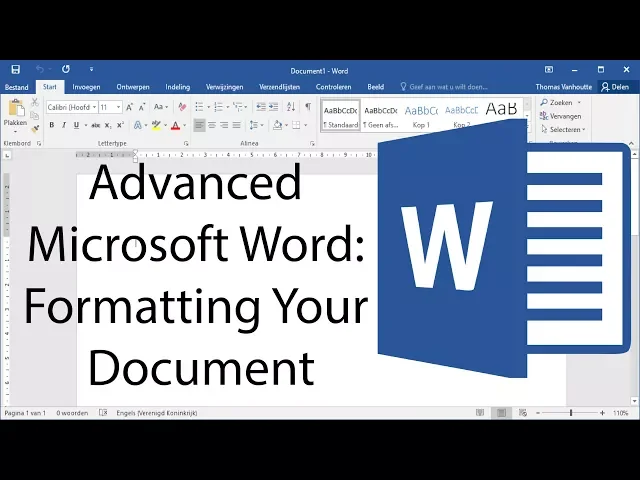Viewport: 640px width, 480px height.
Task: Clear all formatting with eraser icon
Action: point(182,107)
